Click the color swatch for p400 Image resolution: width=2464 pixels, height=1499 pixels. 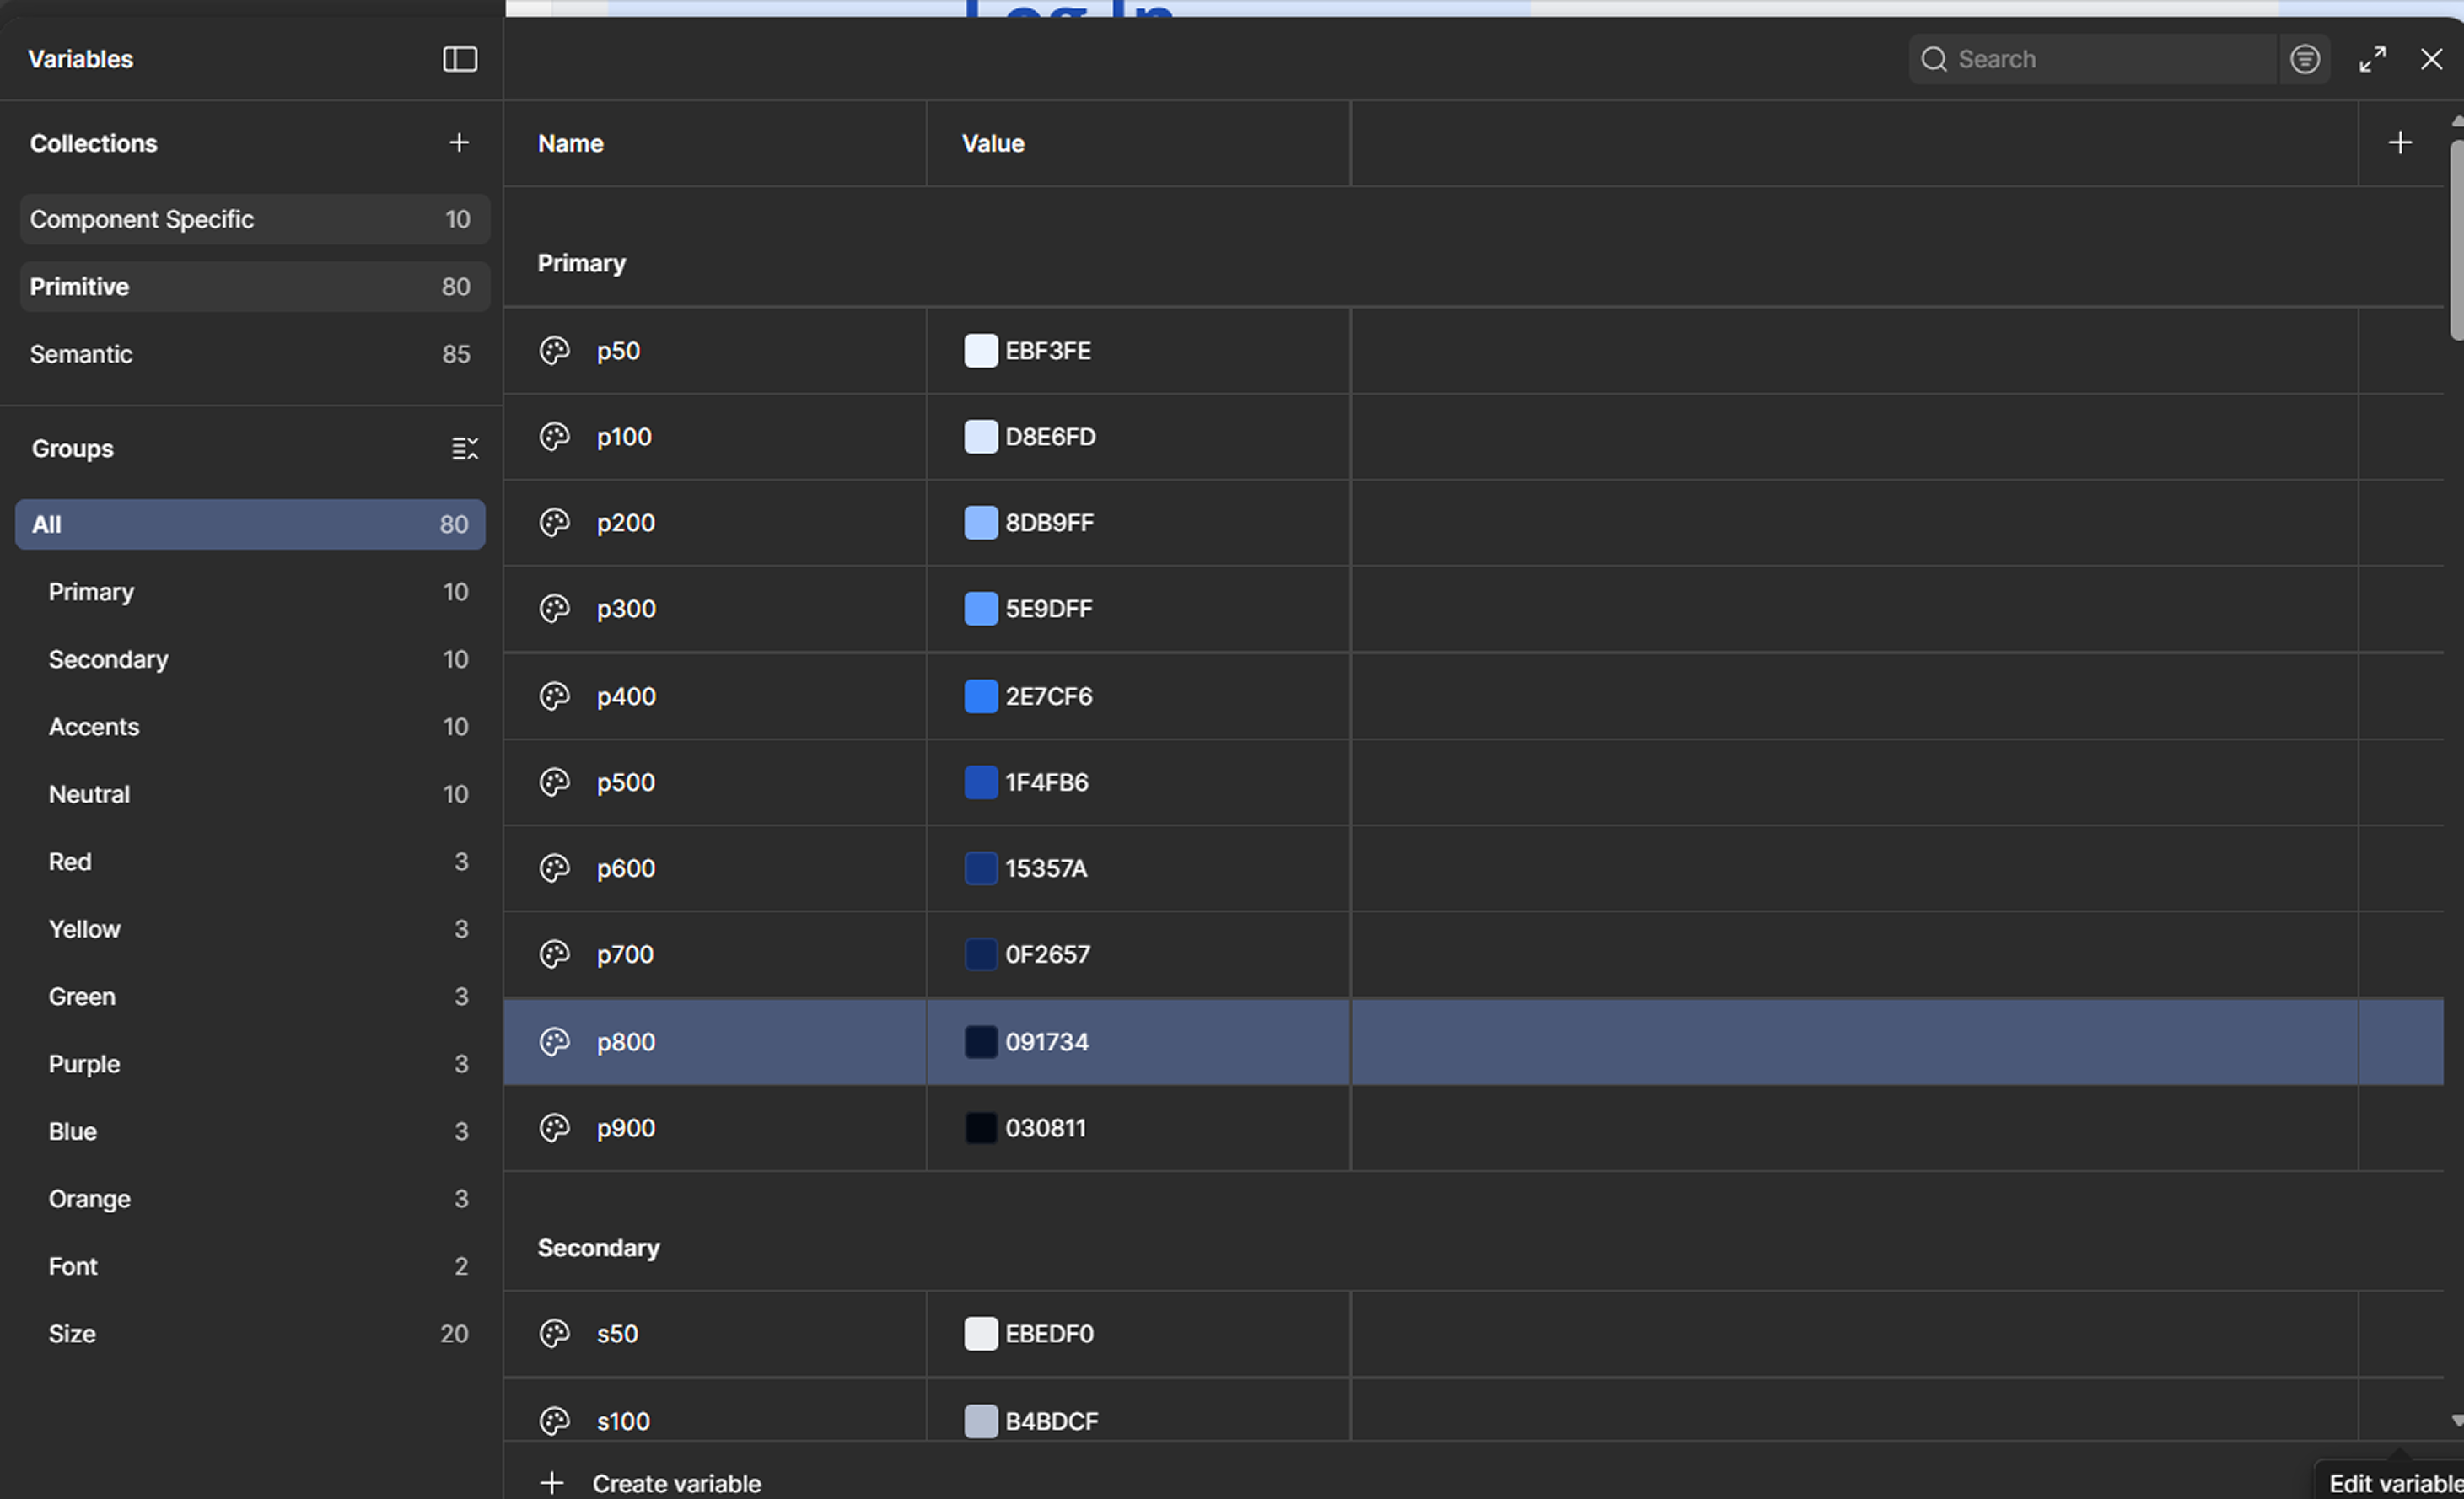(x=981, y=697)
